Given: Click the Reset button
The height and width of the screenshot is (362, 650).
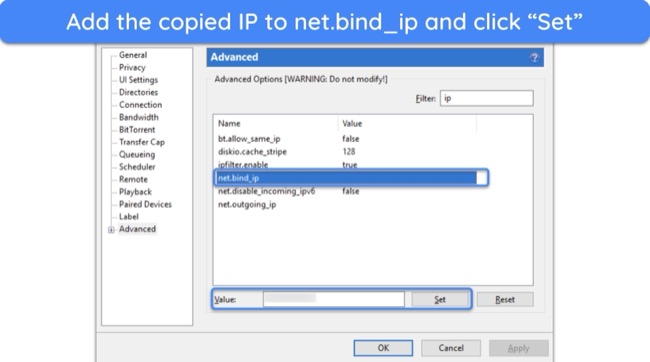Looking at the screenshot, I should (505, 299).
